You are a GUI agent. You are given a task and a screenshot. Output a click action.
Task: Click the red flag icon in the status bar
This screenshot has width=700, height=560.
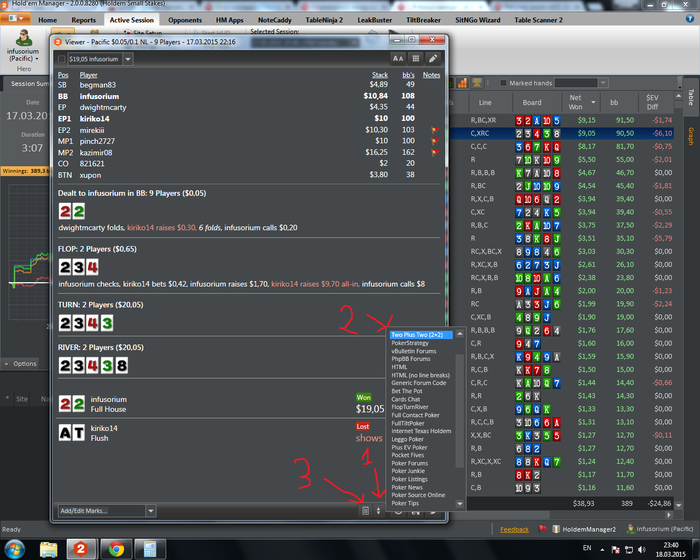[542, 529]
